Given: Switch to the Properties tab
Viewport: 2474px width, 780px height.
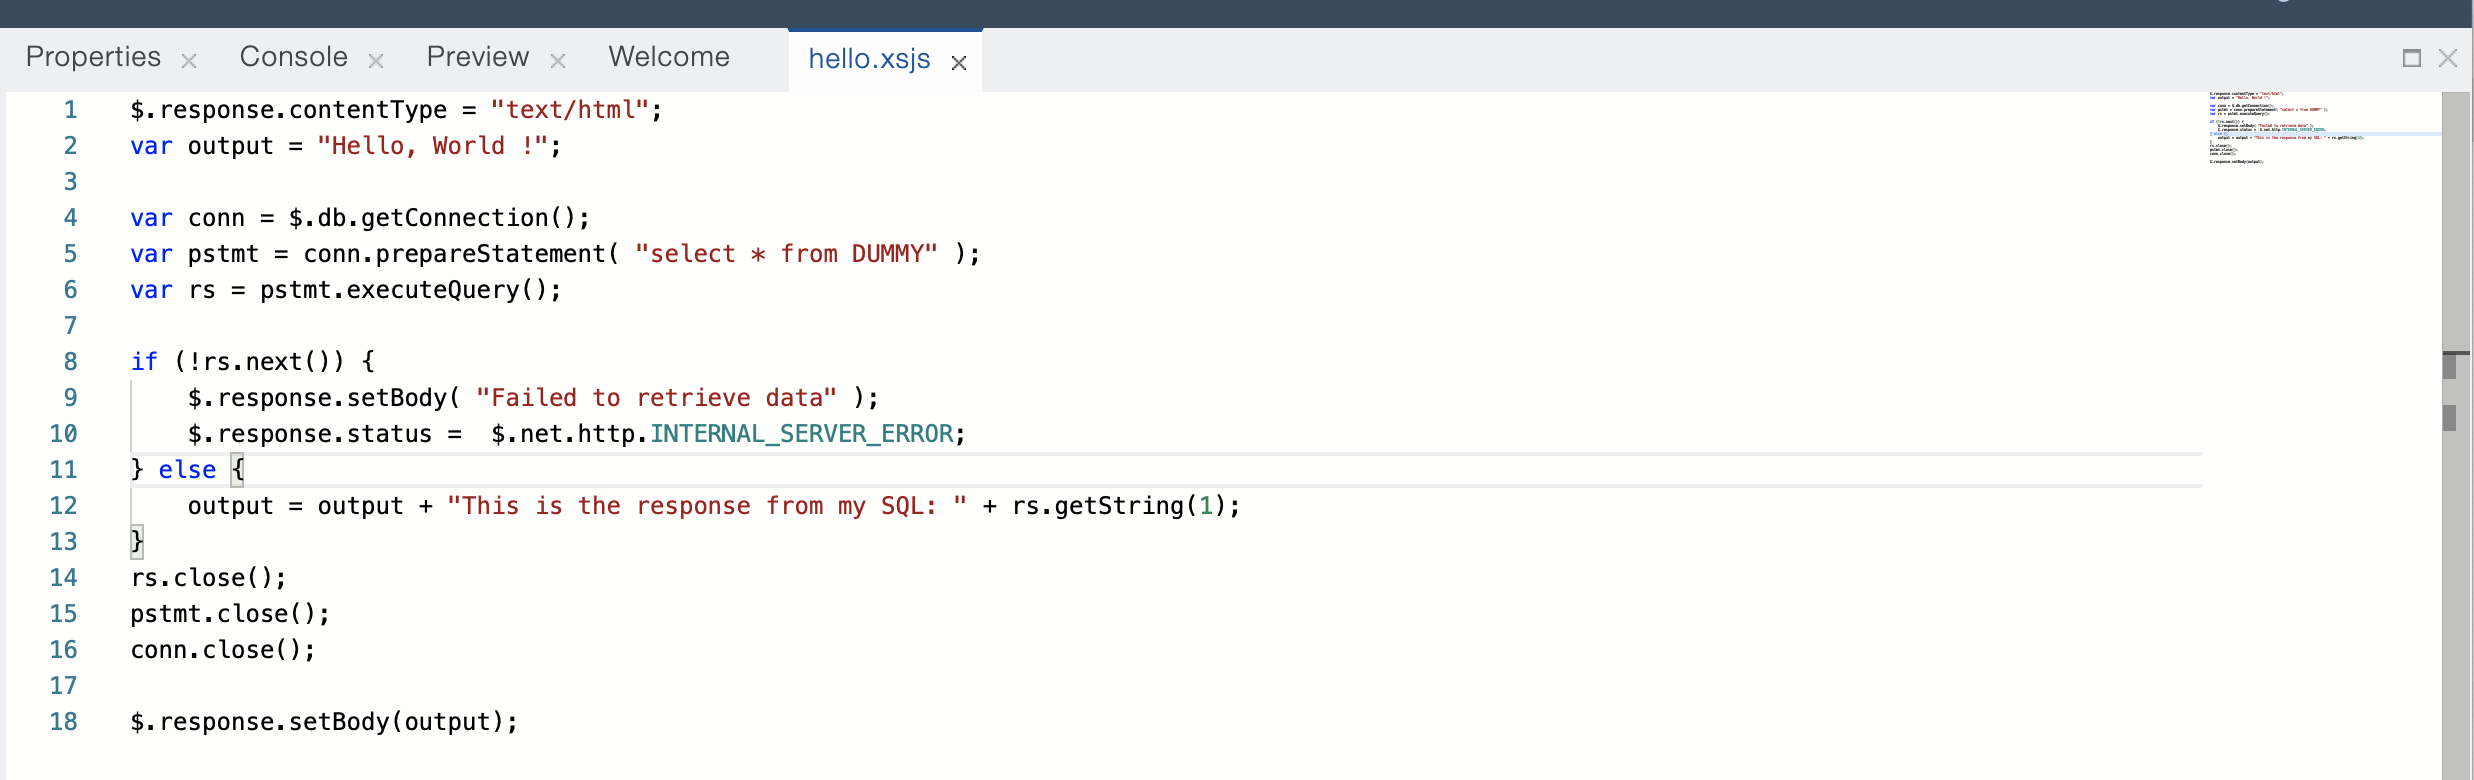Looking at the screenshot, I should point(93,57).
